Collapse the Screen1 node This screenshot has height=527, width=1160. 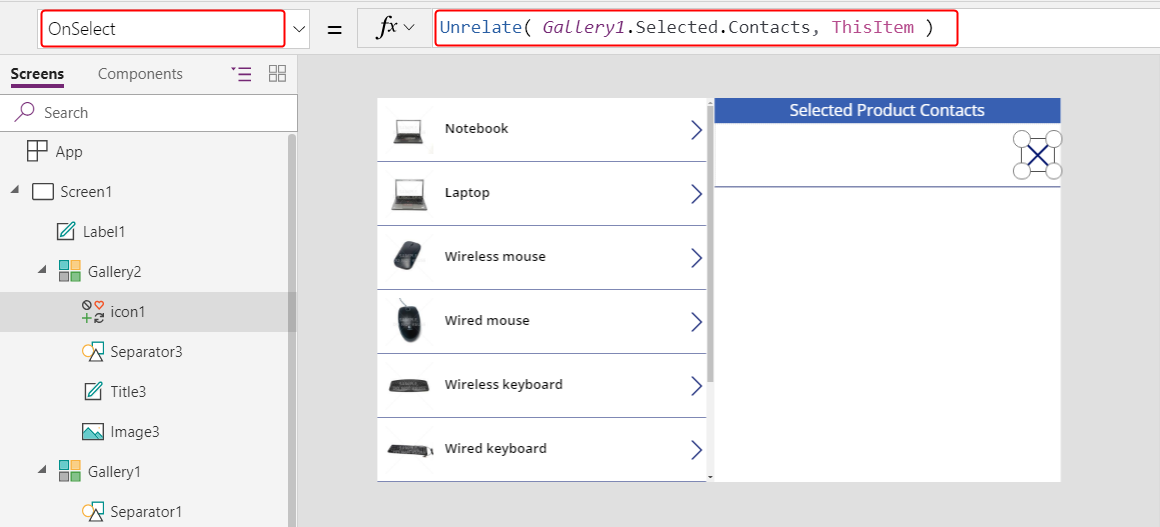[15, 192]
